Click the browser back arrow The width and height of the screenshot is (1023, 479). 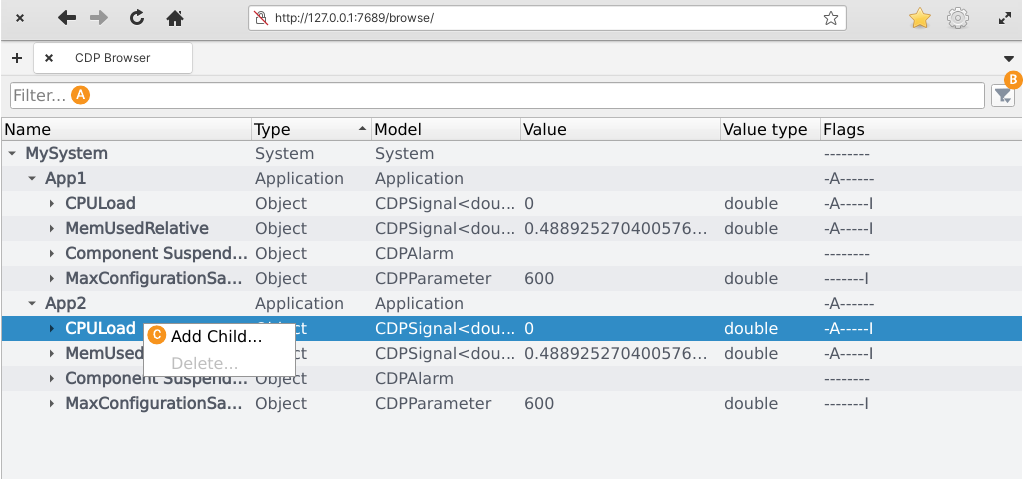67,18
